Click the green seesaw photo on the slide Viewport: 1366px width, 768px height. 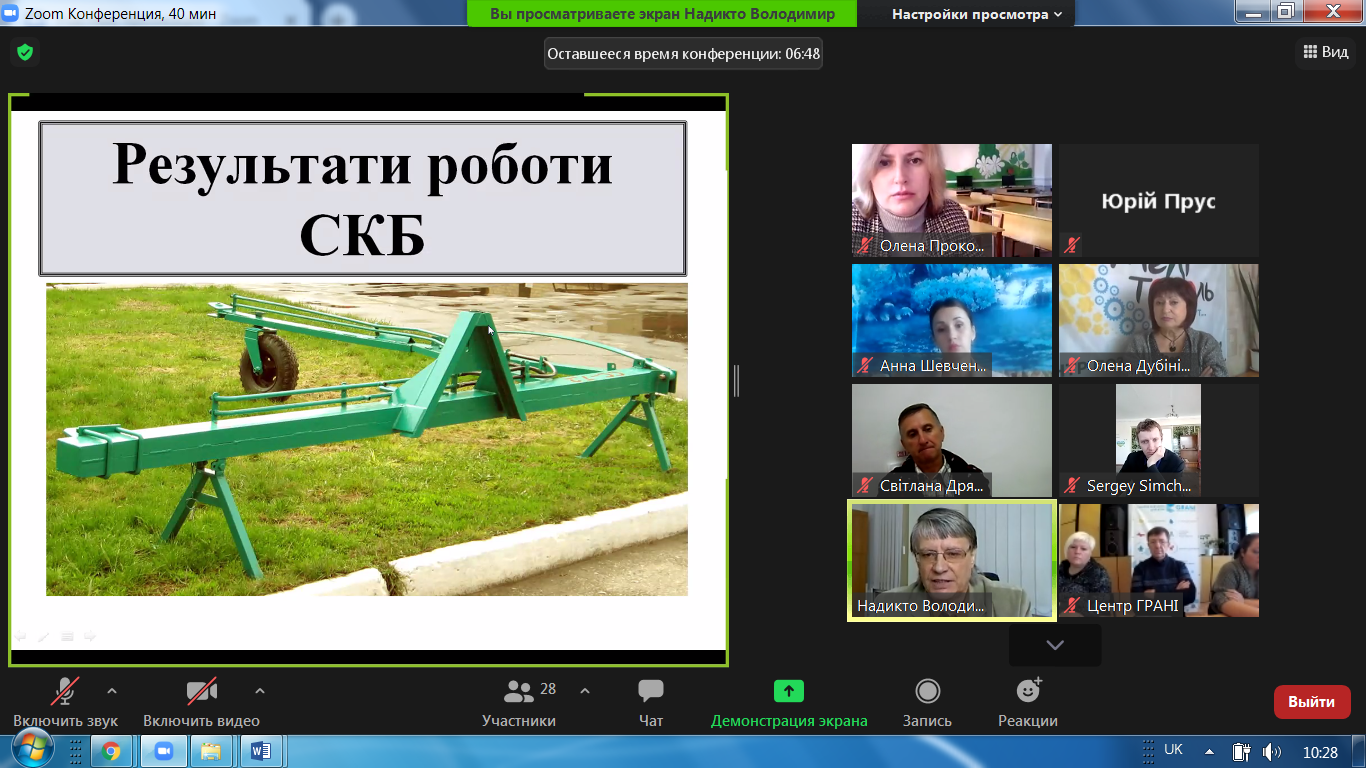click(367, 439)
